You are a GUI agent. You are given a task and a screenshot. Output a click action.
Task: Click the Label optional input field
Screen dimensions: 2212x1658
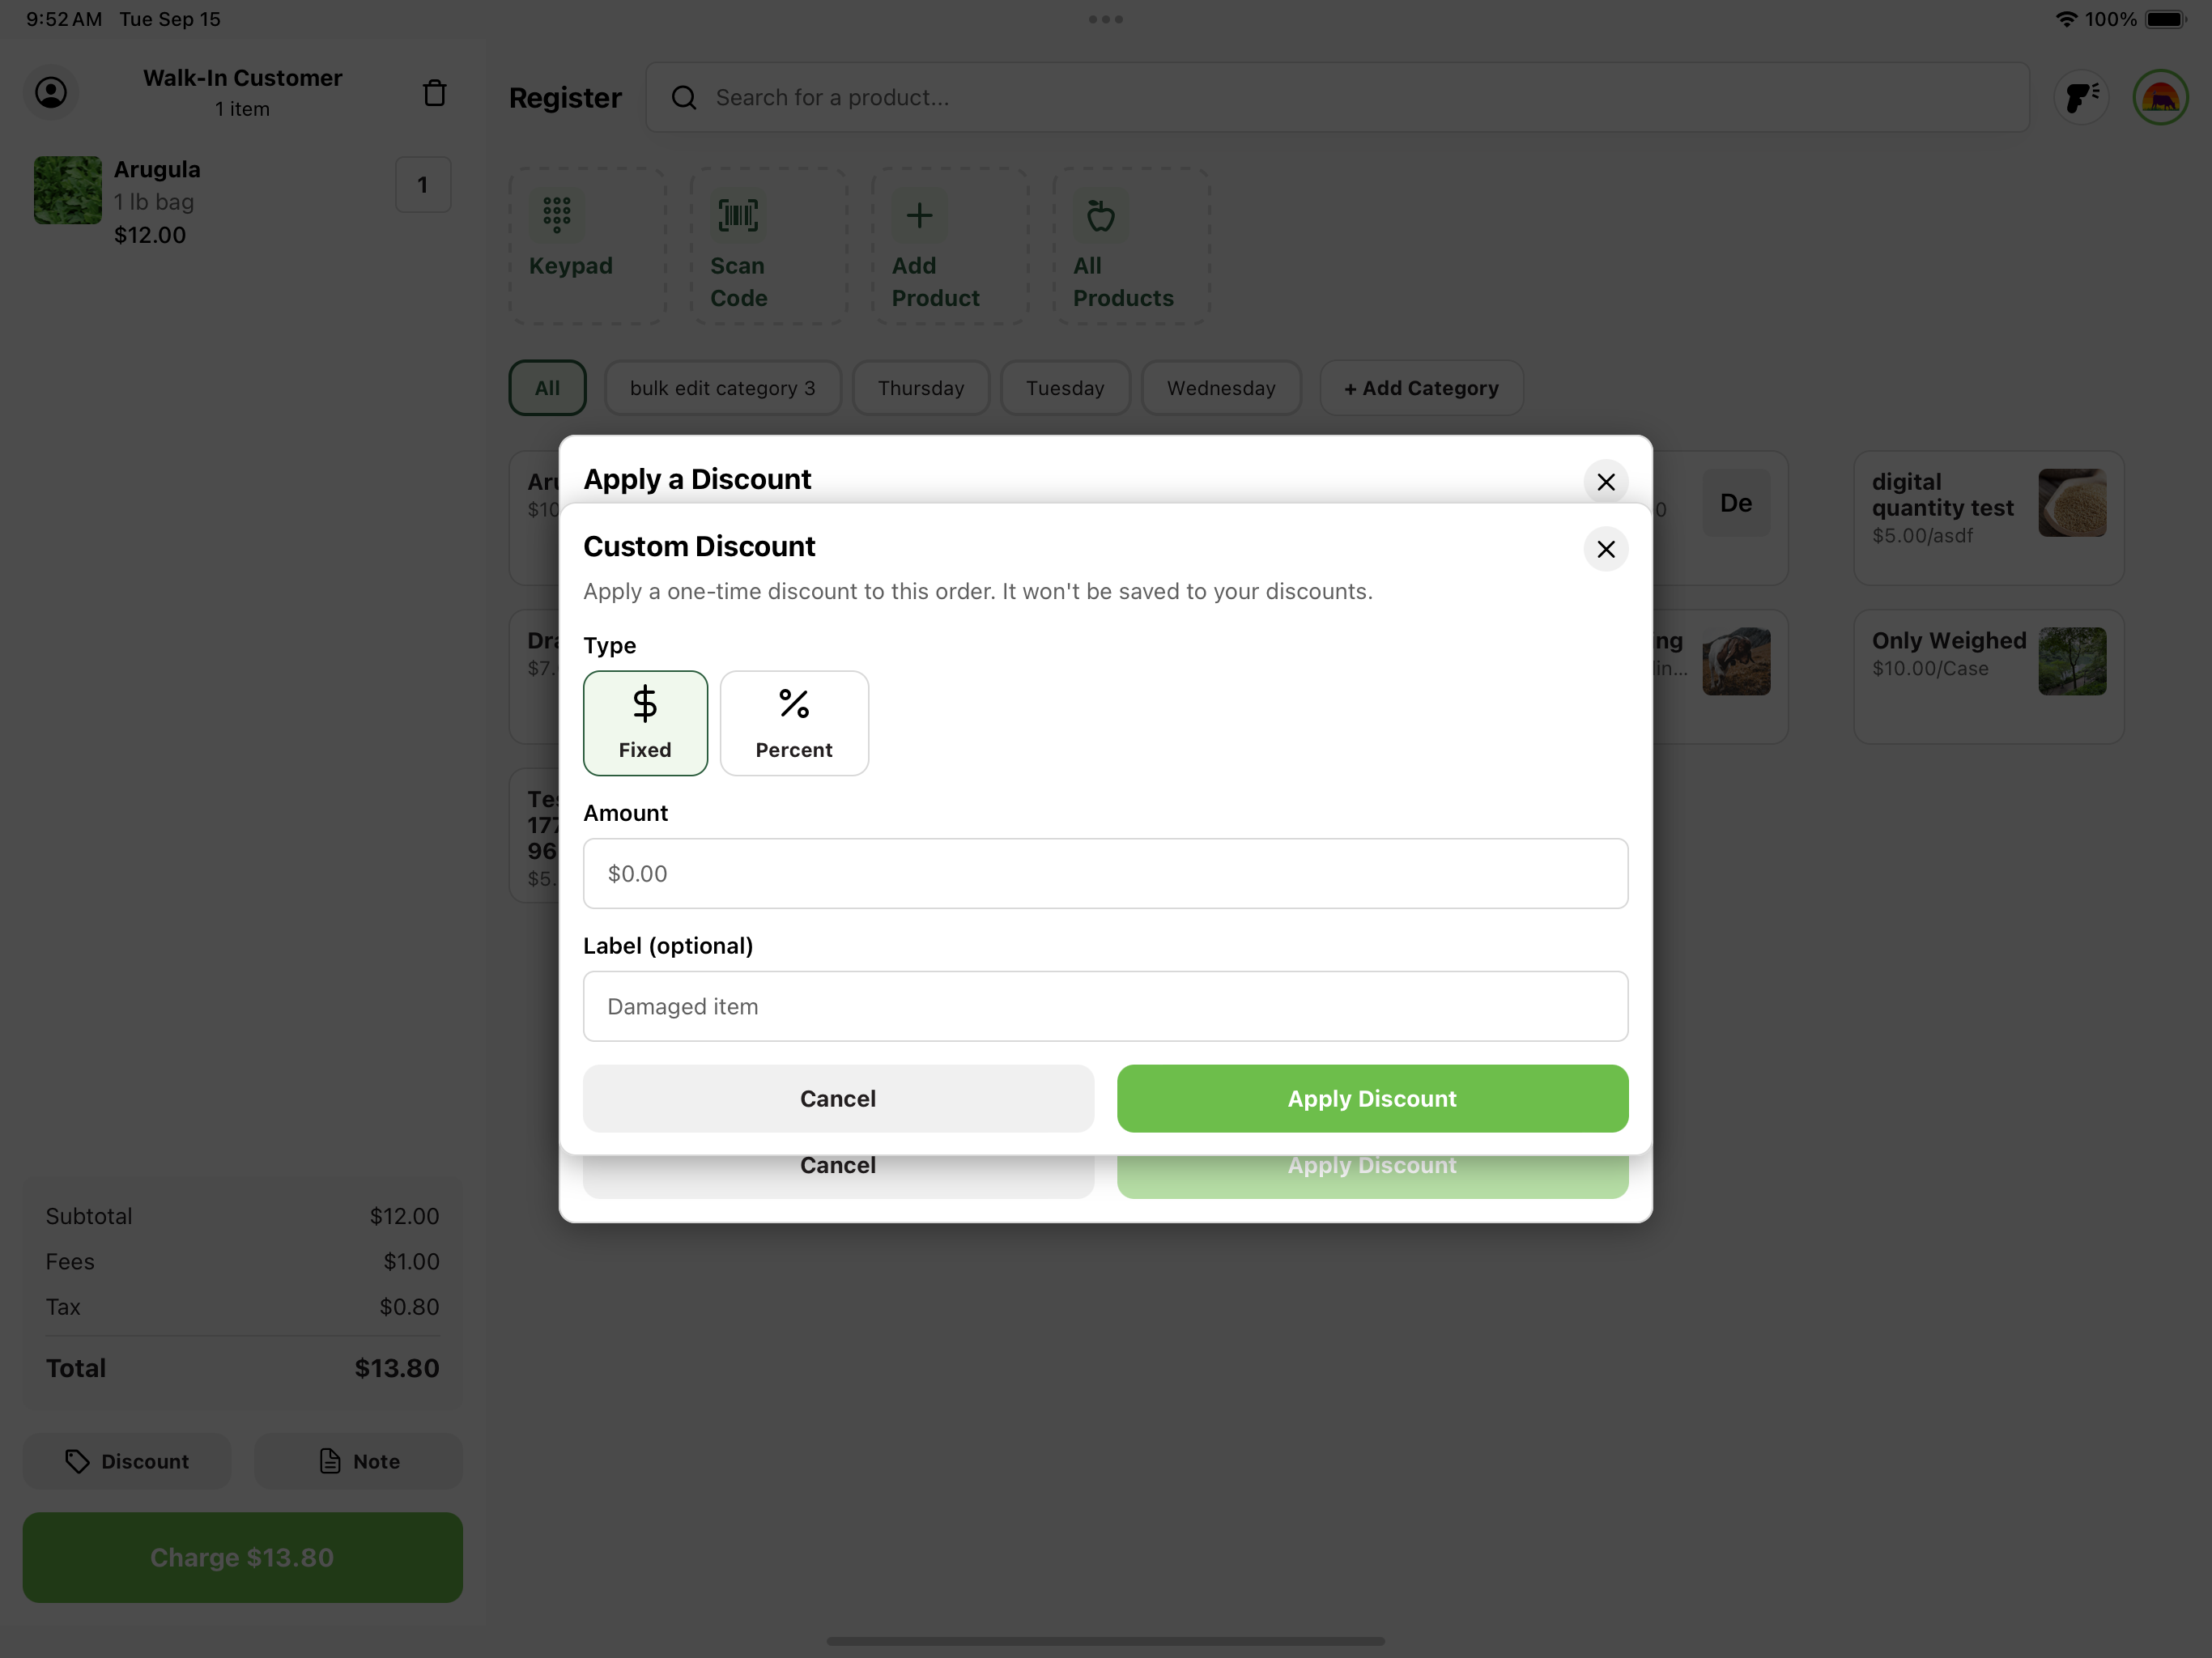pos(1106,1006)
